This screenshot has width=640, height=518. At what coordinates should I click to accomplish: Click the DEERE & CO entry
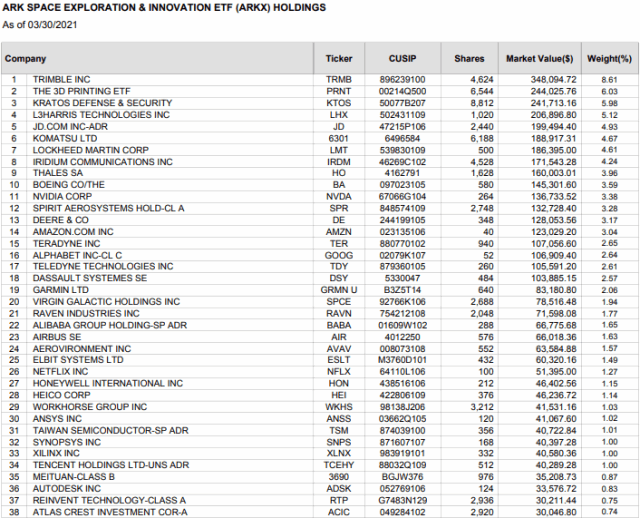pos(61,220)
